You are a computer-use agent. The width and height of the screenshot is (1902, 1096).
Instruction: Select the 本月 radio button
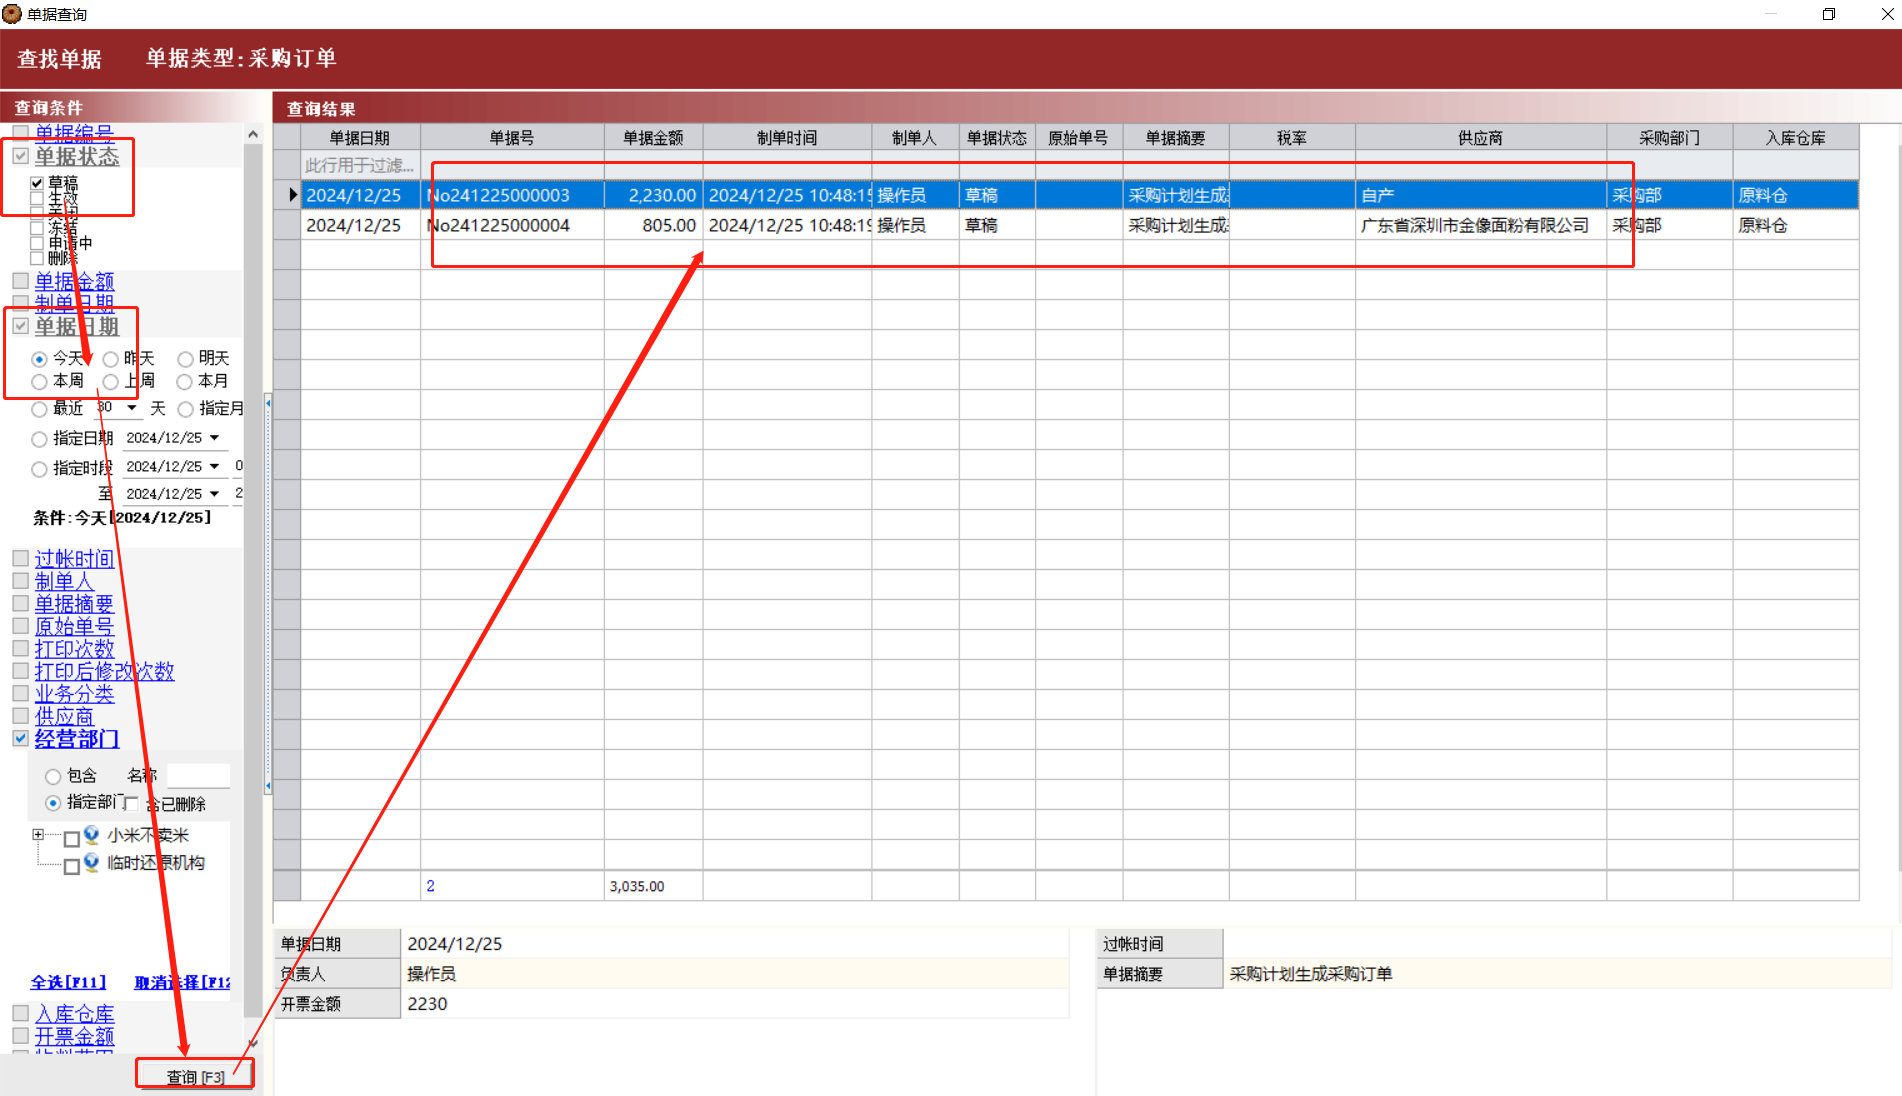click(185, 382)
